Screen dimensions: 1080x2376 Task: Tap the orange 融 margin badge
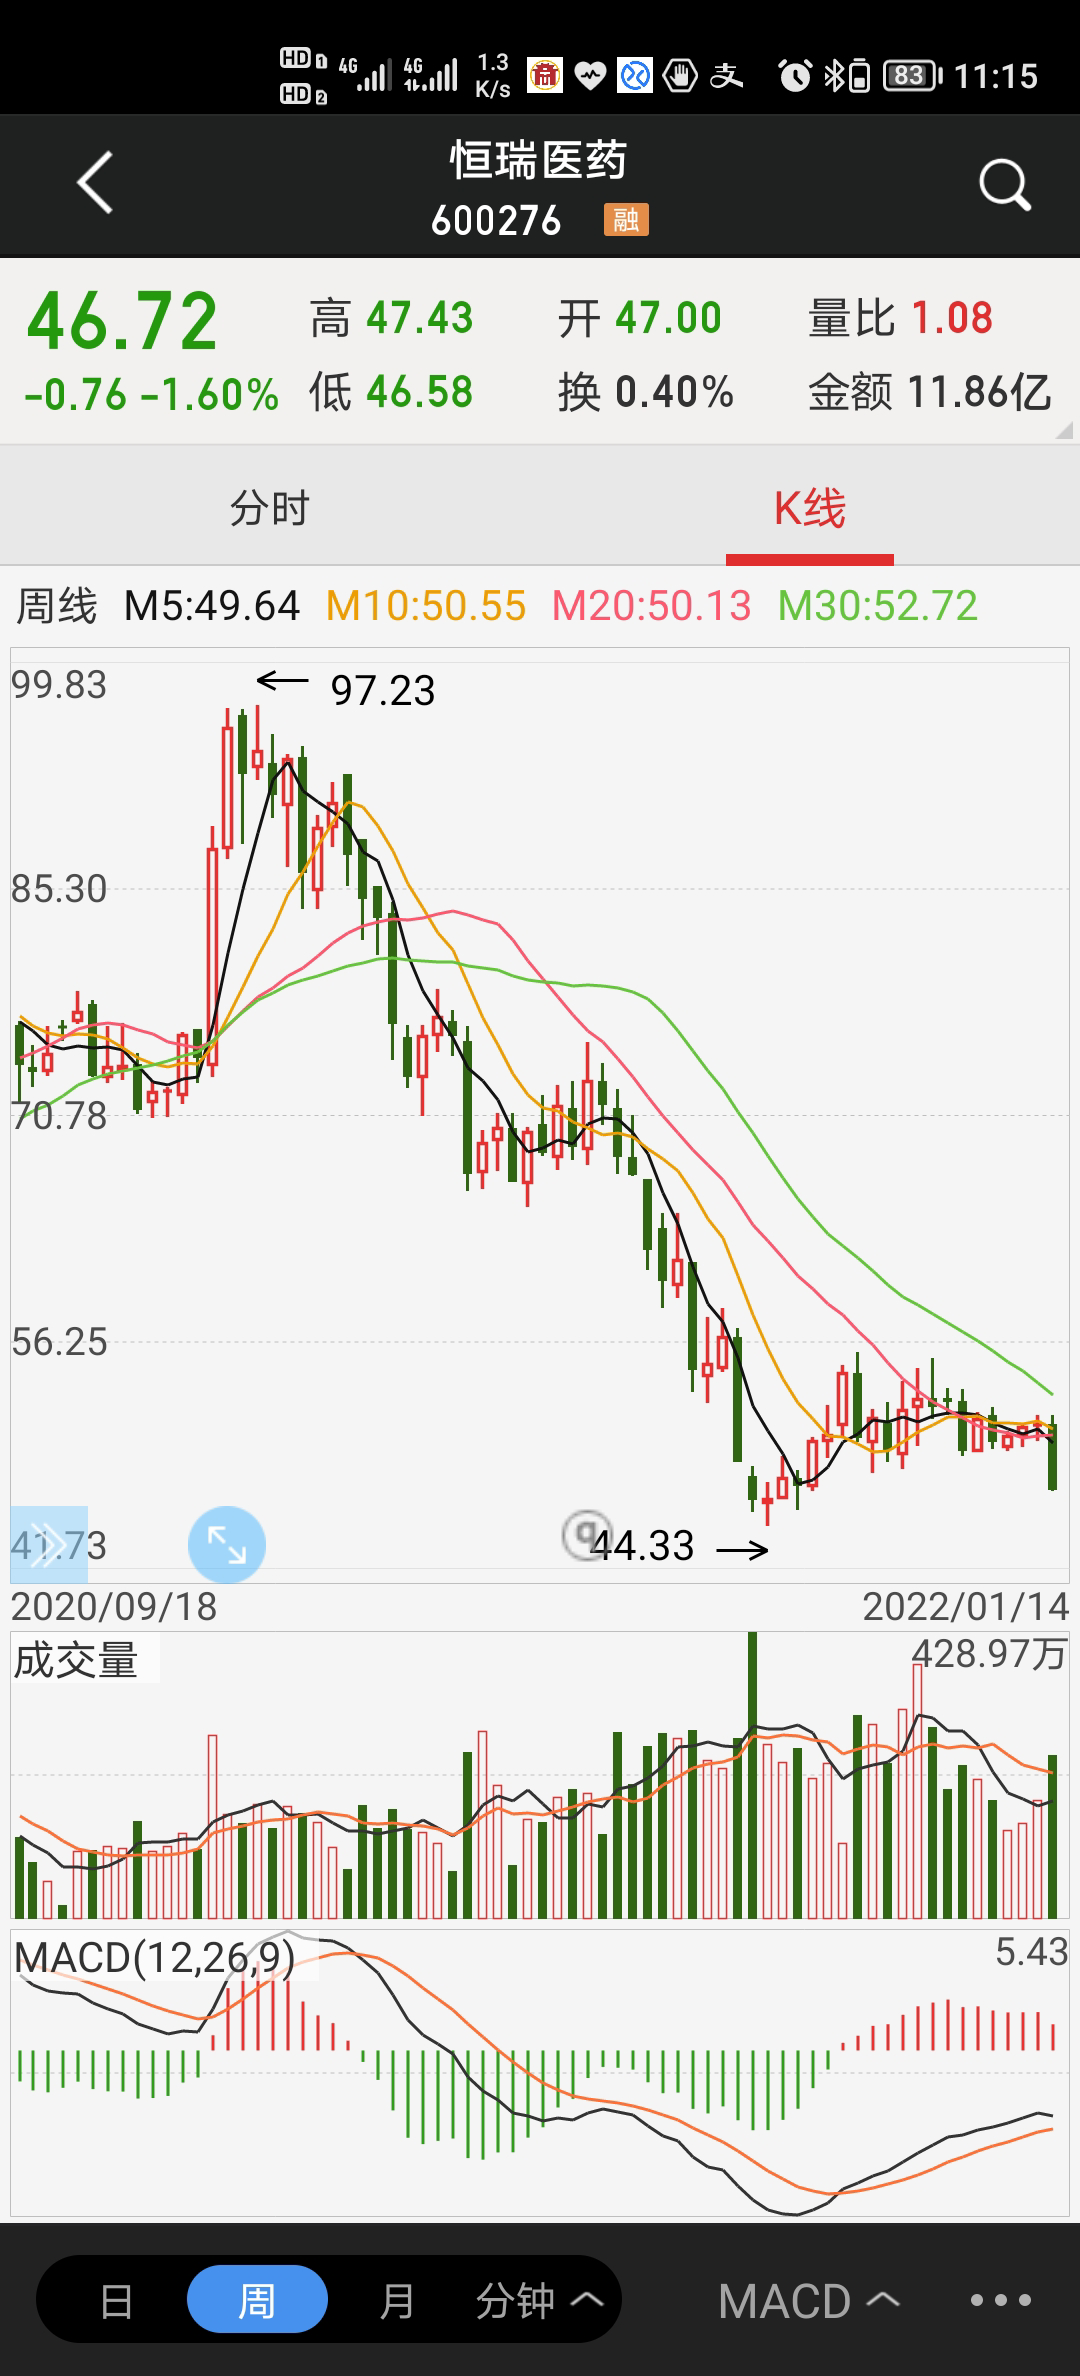pyautogui.click(x=626, y=220)
